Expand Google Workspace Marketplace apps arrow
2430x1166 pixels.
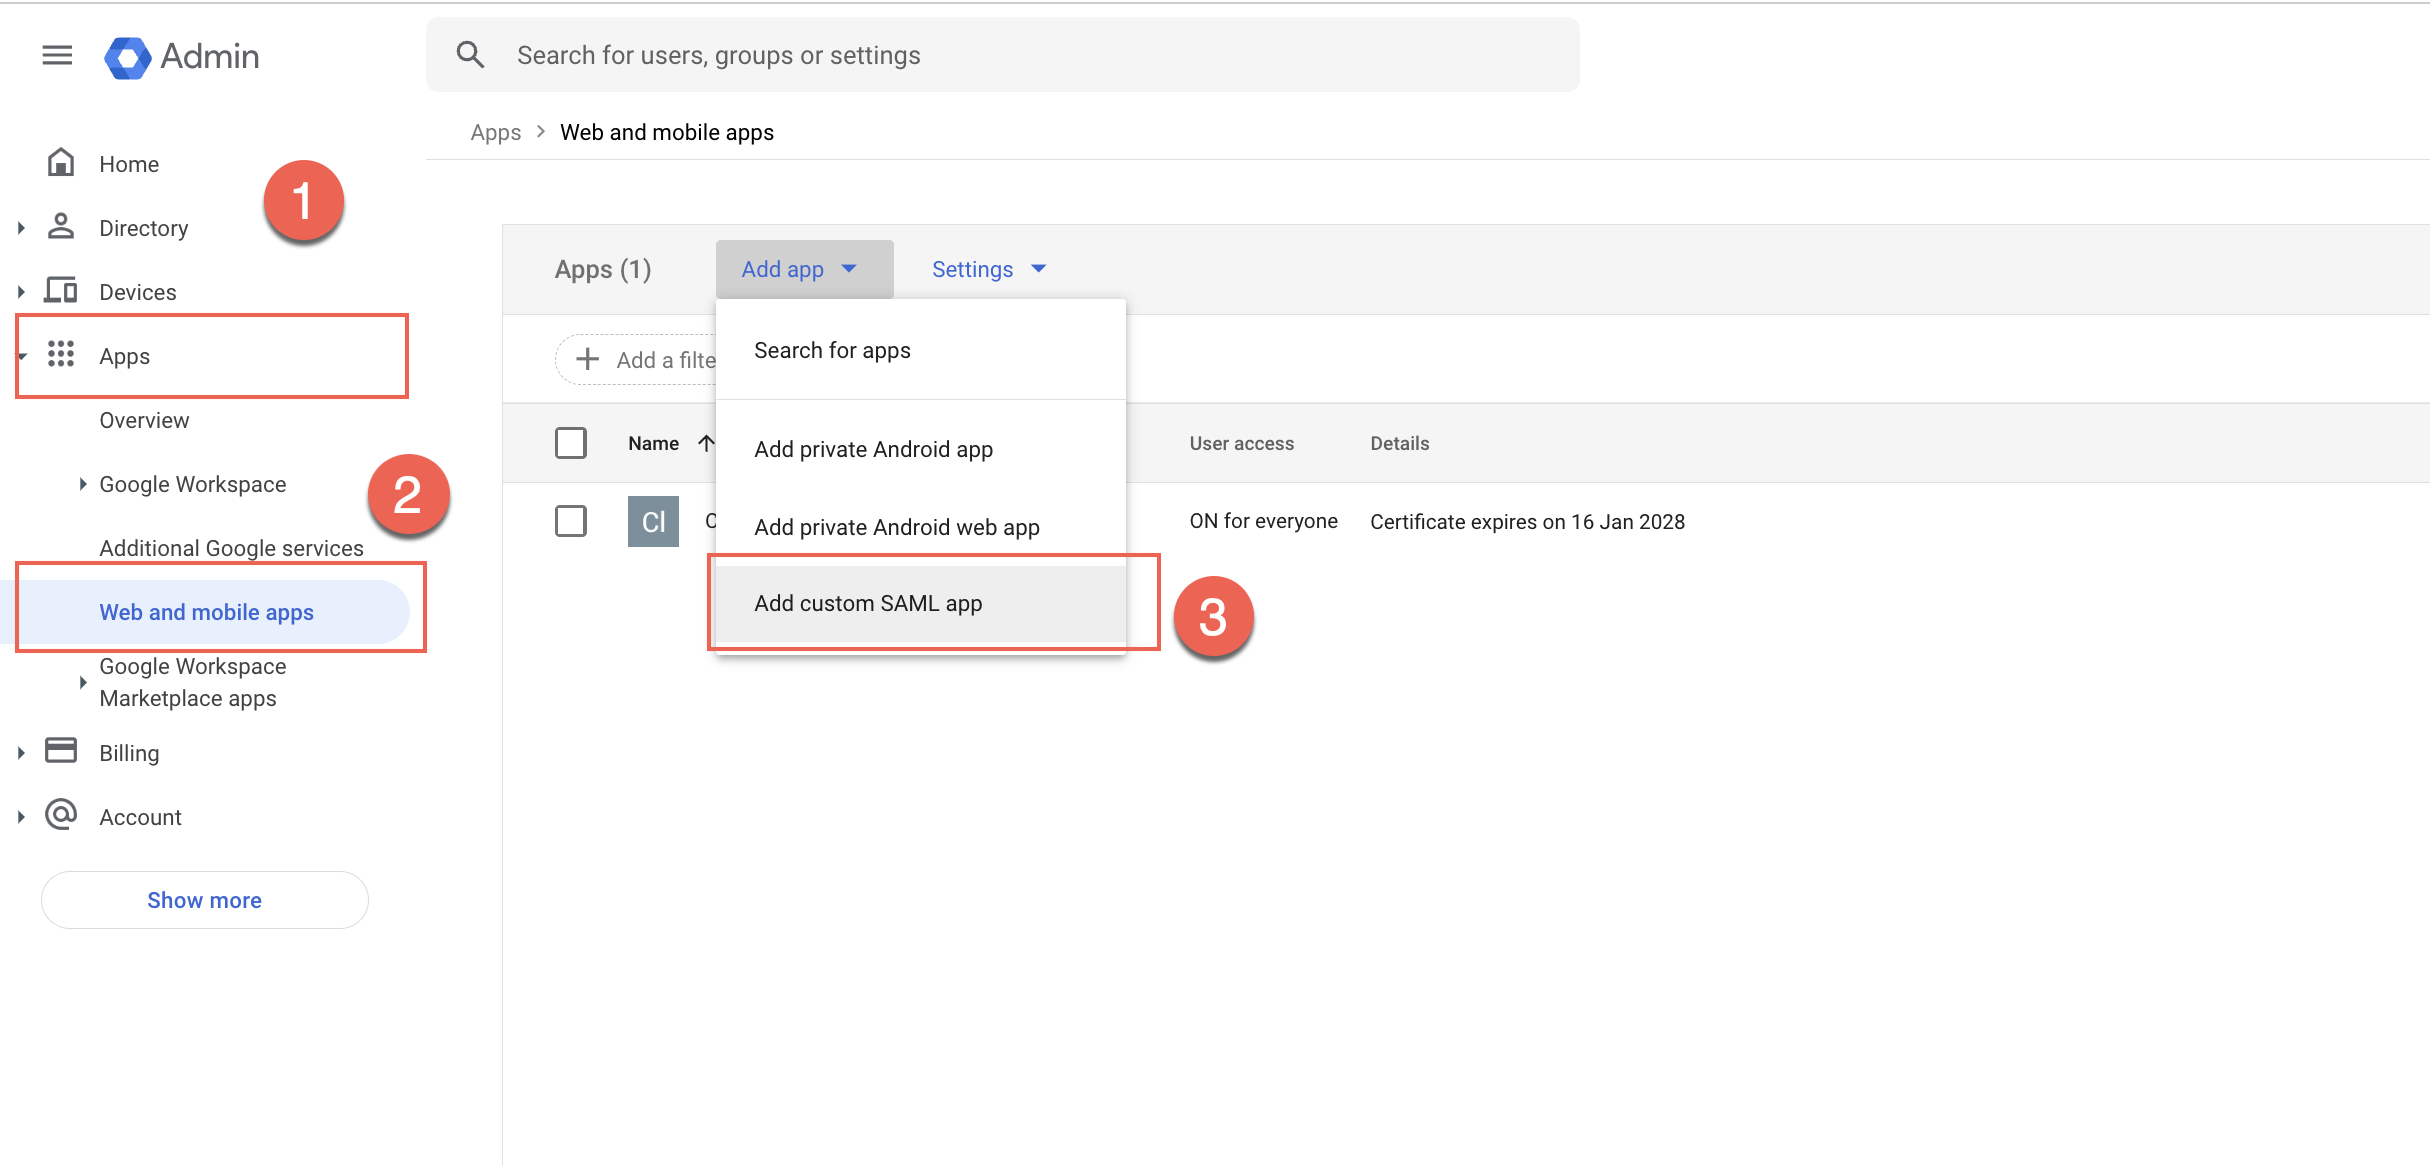pos(83,682)
